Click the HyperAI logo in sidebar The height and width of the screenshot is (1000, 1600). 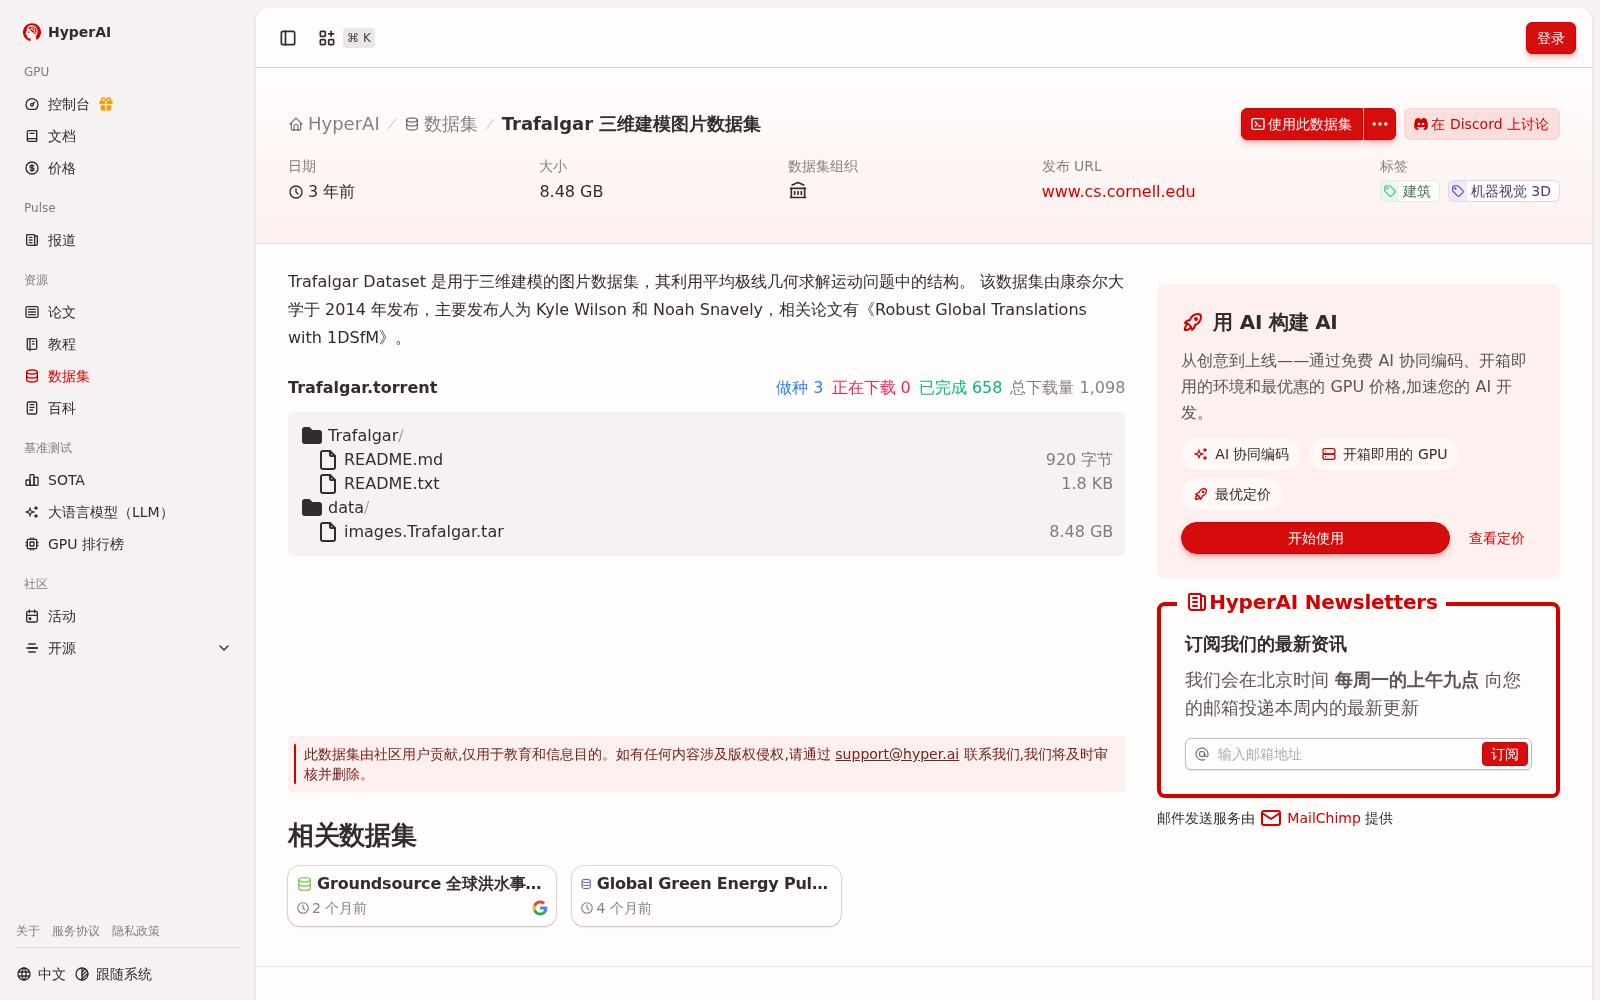[67, 32]
